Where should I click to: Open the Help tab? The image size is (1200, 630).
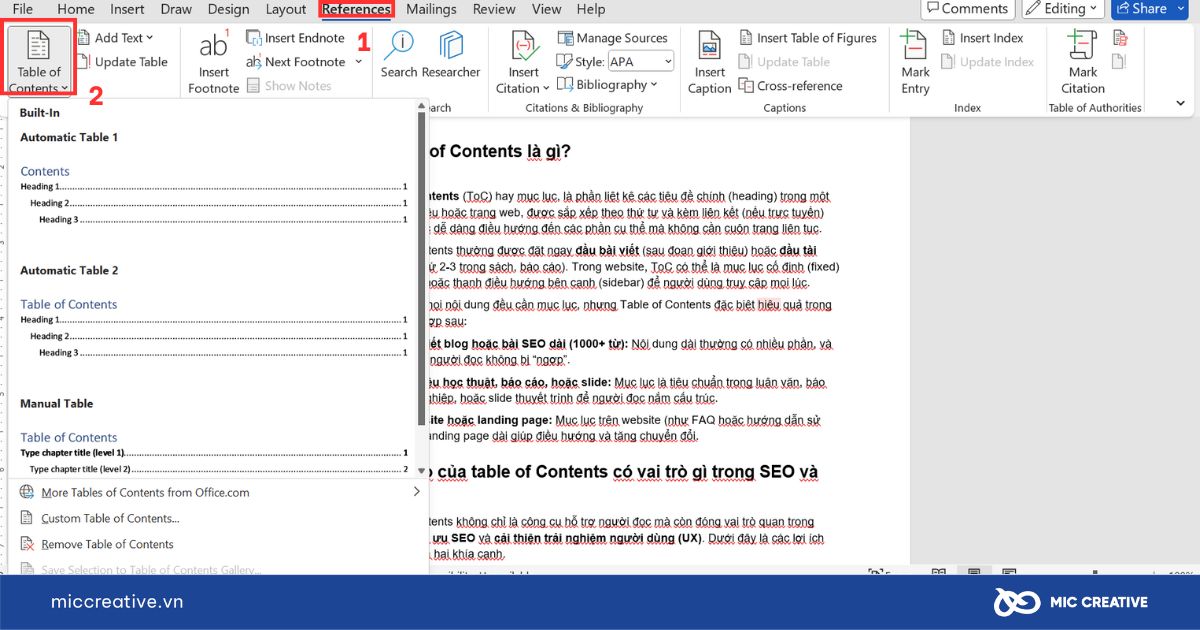click(x=591, y=9)
